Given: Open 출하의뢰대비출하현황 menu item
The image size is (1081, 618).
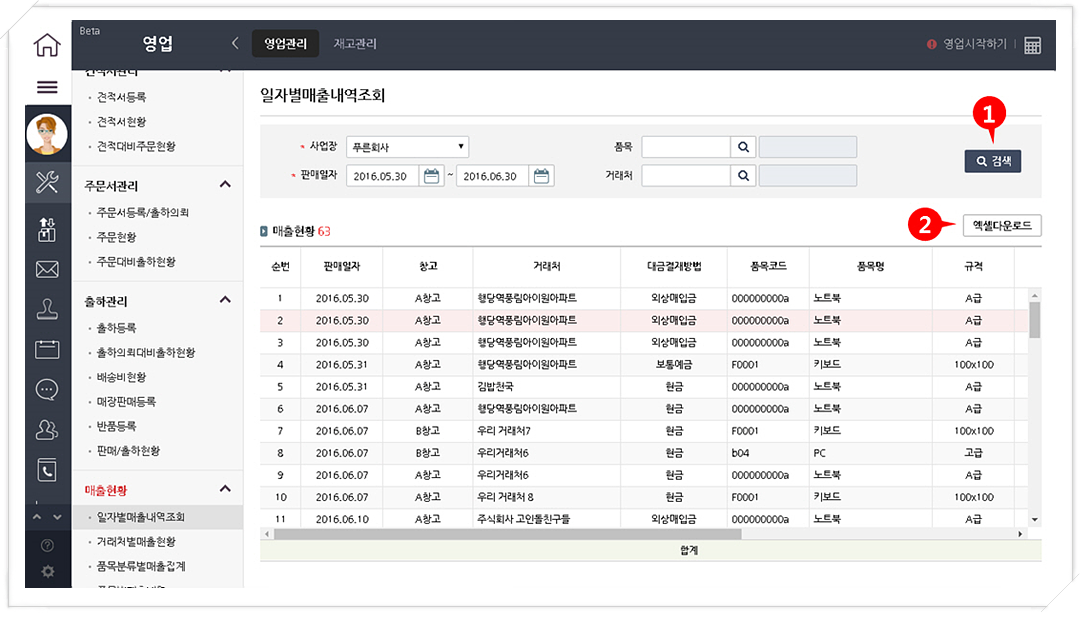Looking at the screenshot, I should [145, 352].
